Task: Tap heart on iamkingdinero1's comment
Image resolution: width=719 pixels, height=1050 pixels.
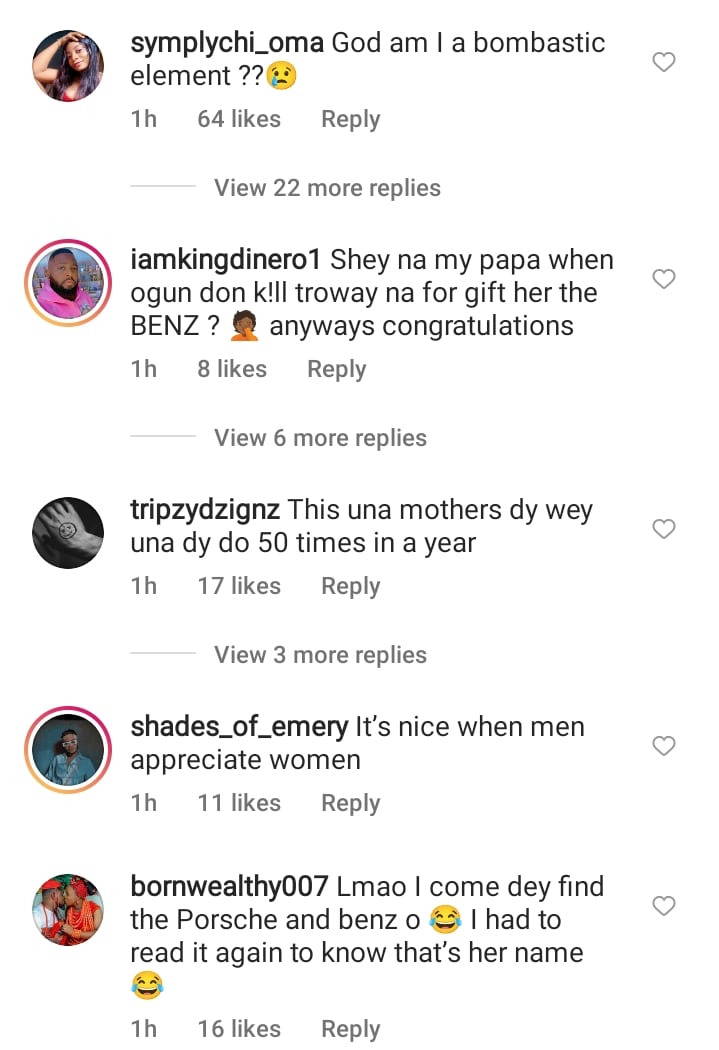Action: tap(664, 279)
